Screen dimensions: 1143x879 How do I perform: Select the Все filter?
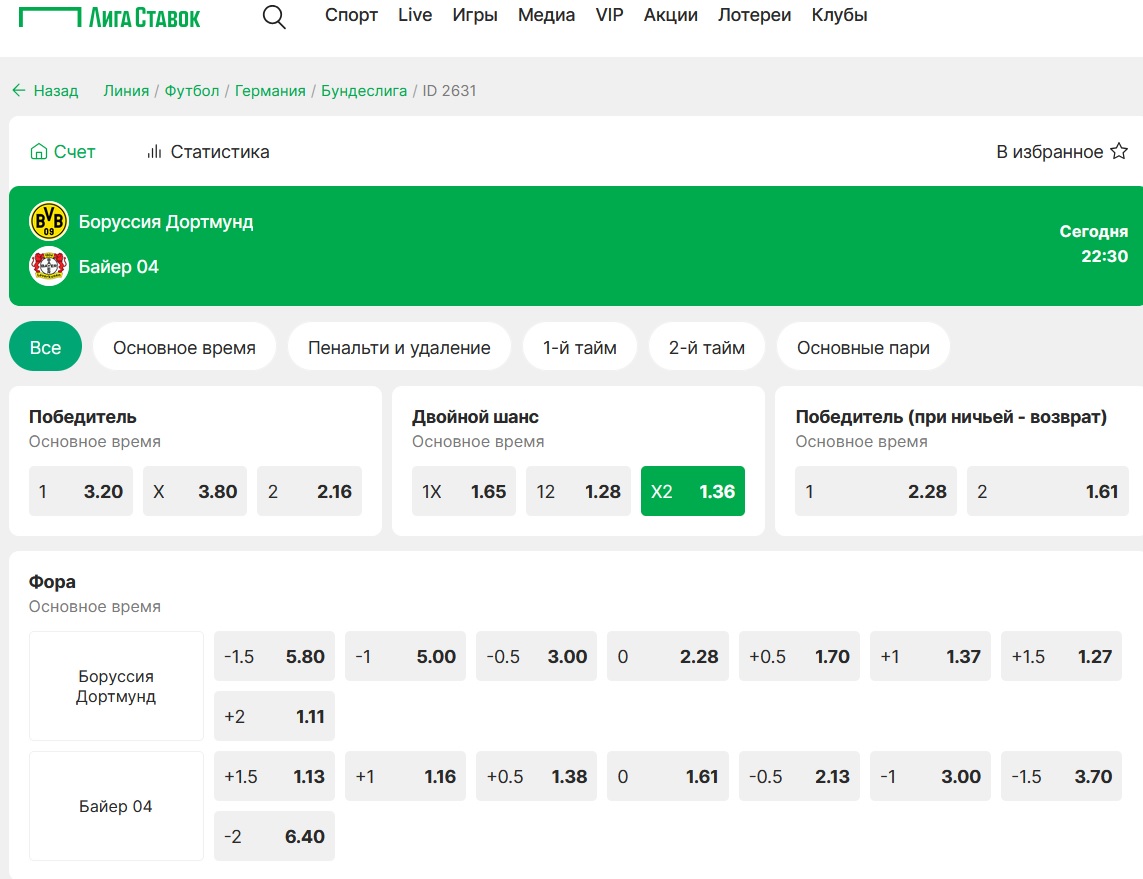(45, 347)
